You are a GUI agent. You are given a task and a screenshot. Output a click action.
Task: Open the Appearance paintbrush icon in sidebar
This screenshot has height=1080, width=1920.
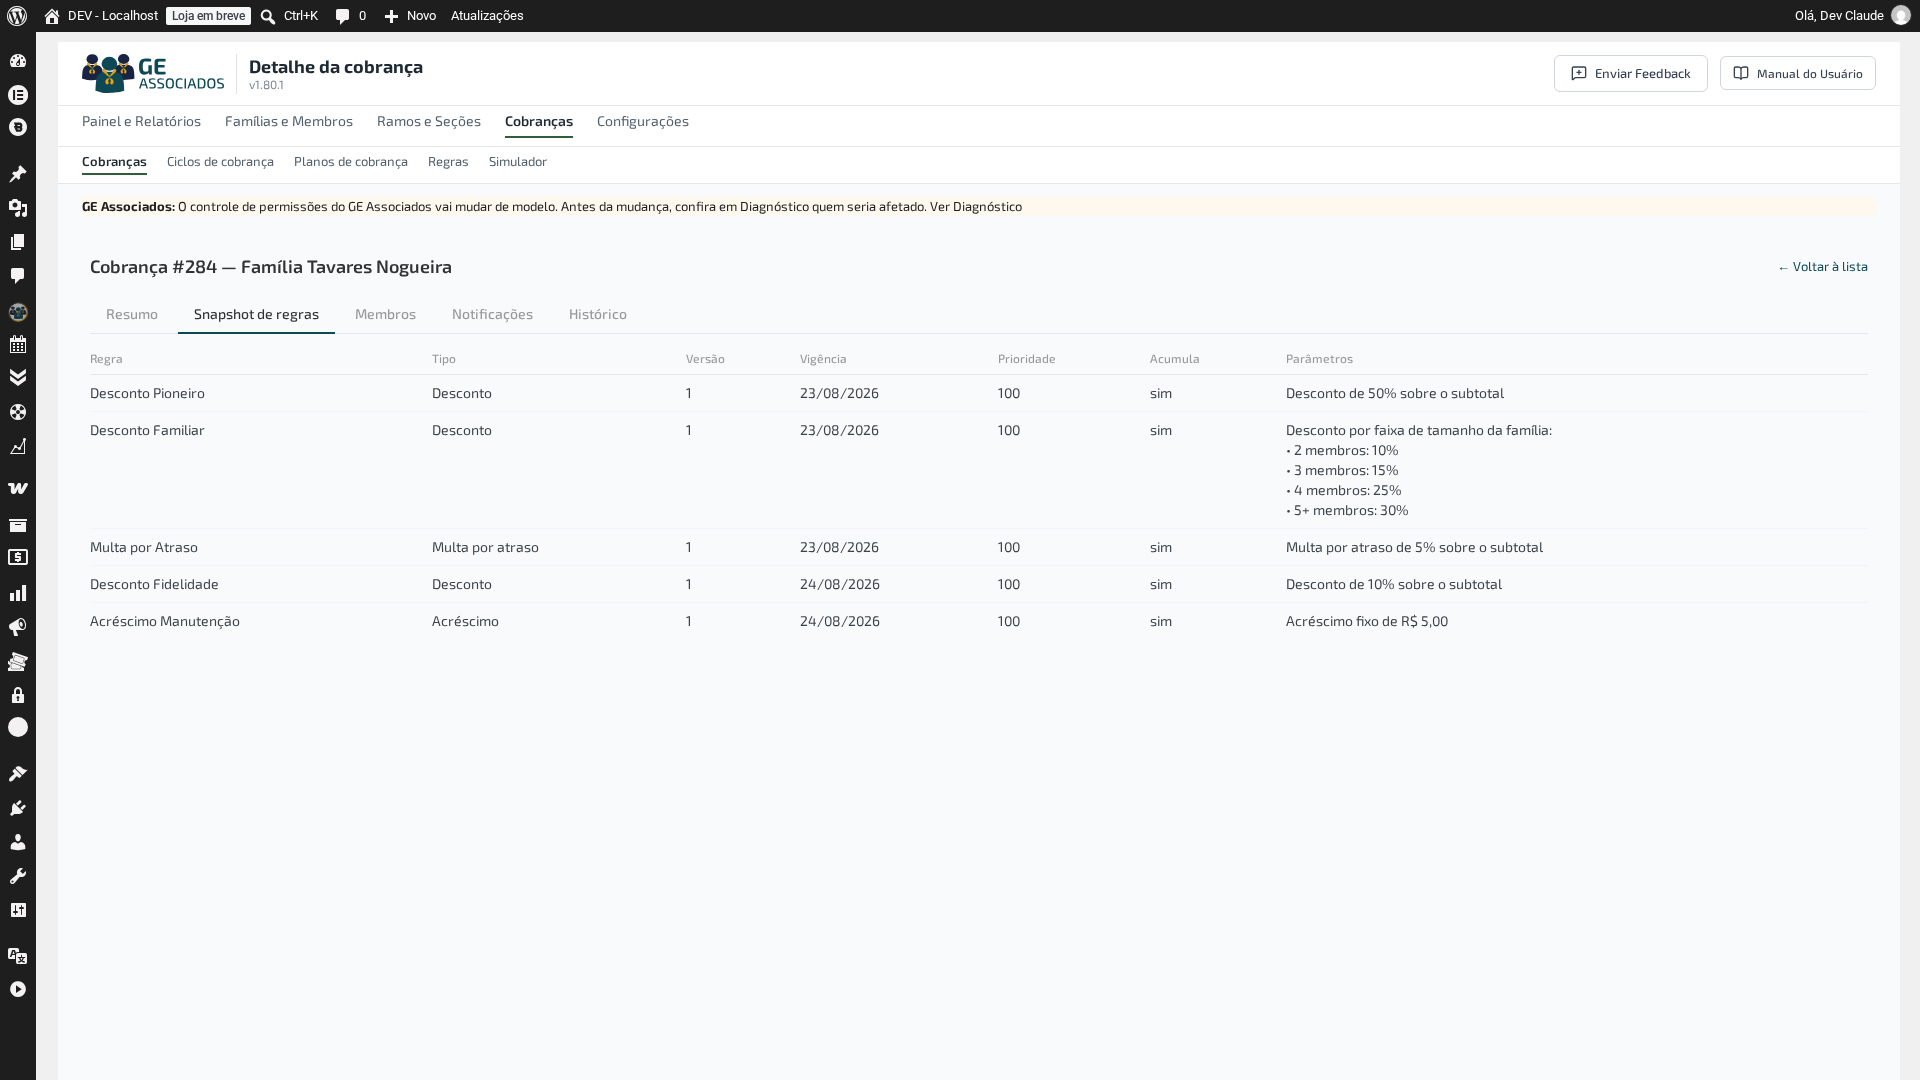coord(18,774)
